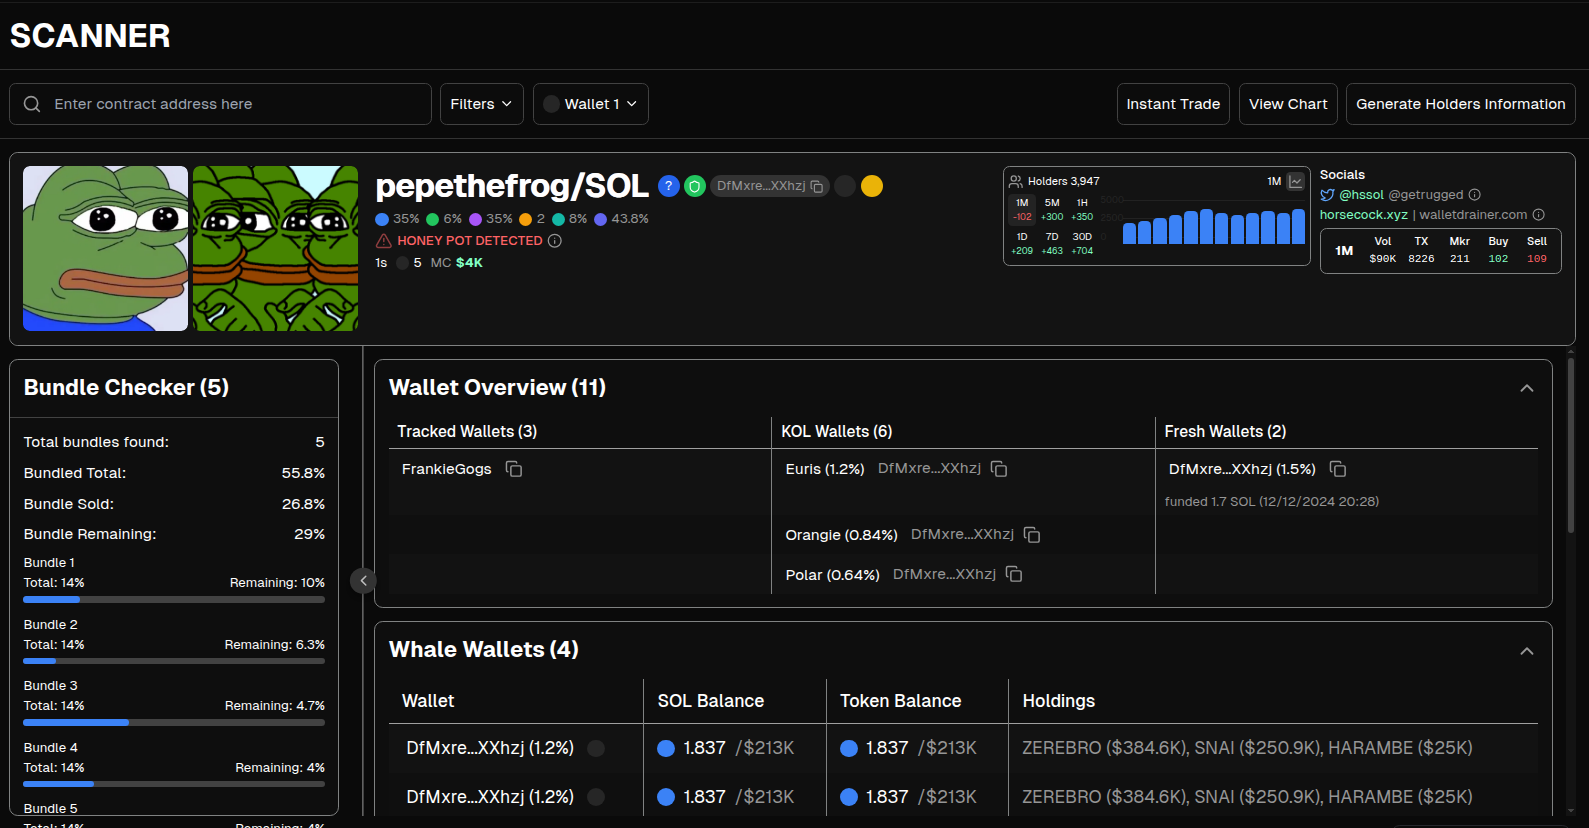This screenshot has height=828, width=1589.
Task: Click the Holdings column header
Action: pos(1058,701)
